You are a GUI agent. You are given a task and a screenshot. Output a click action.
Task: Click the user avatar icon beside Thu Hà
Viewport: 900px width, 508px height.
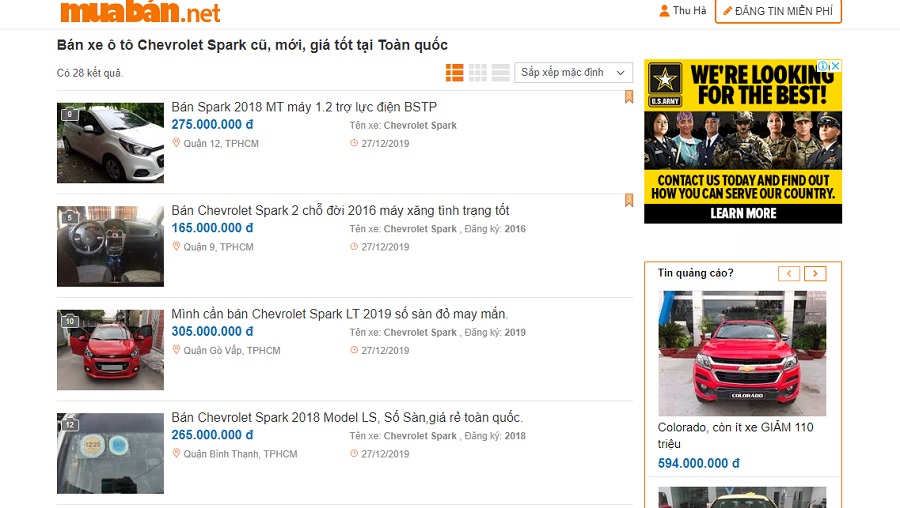[x=664, y=10]
